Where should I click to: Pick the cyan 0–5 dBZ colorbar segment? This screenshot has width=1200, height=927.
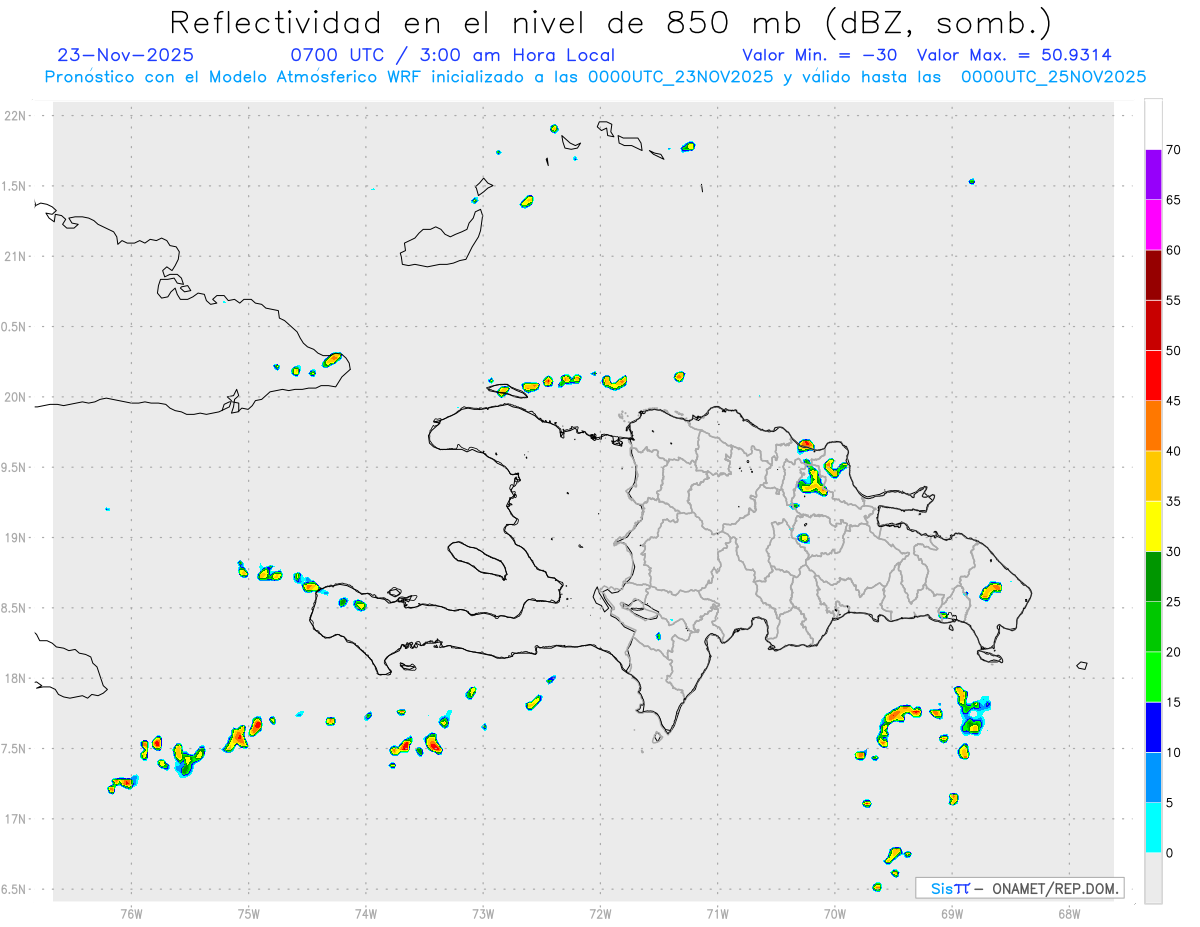[1153, 828]
